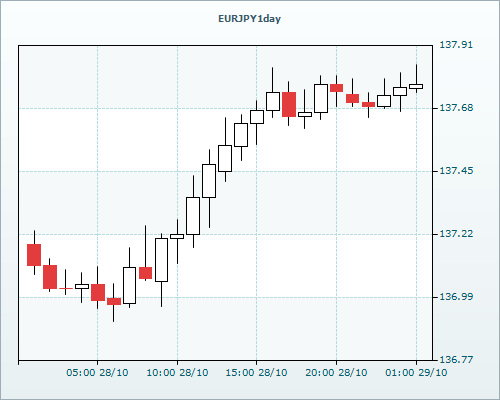This screenshot has height=400, width=500.
Task: Click the 05:00 28/10 time label
Action: 97,373
